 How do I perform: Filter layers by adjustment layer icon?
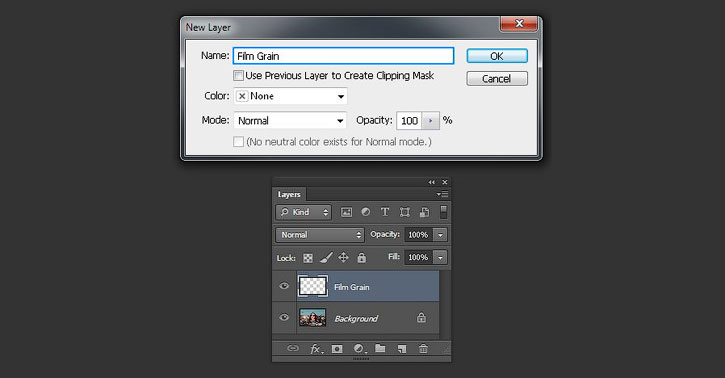pyautogui.click(x=365, y=212)
